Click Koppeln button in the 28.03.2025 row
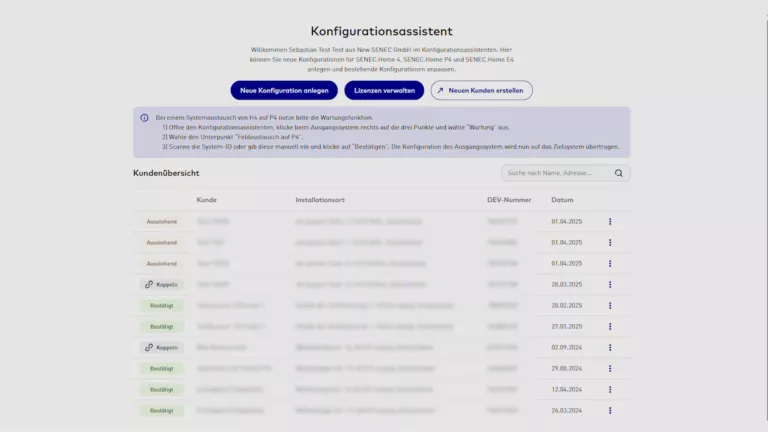Screen dimensions: 768x432 (x=162, y=285)
